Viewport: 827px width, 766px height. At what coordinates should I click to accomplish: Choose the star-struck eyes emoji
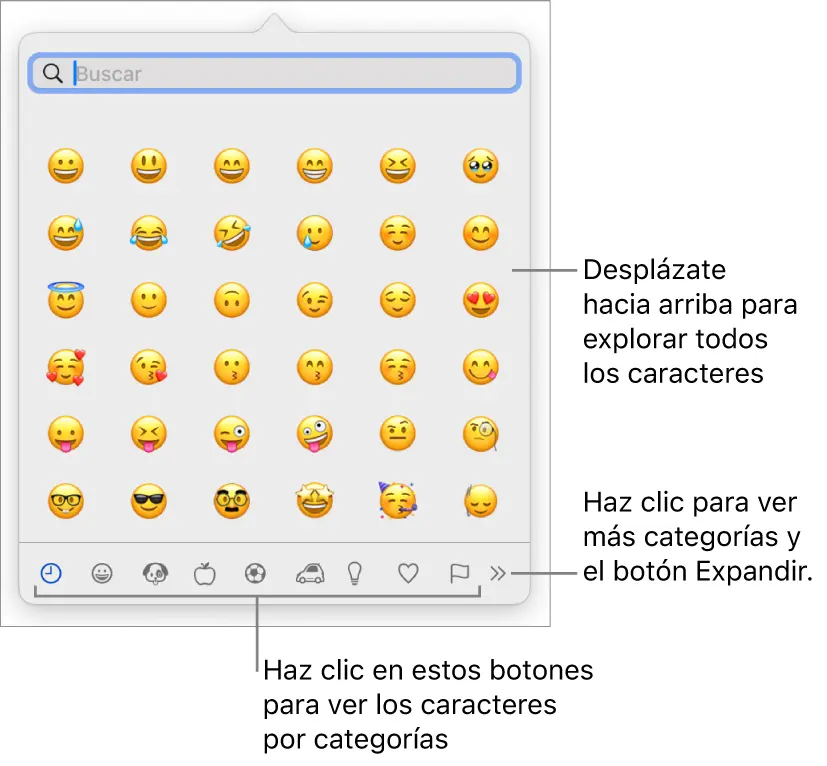[x=315, y=501]
